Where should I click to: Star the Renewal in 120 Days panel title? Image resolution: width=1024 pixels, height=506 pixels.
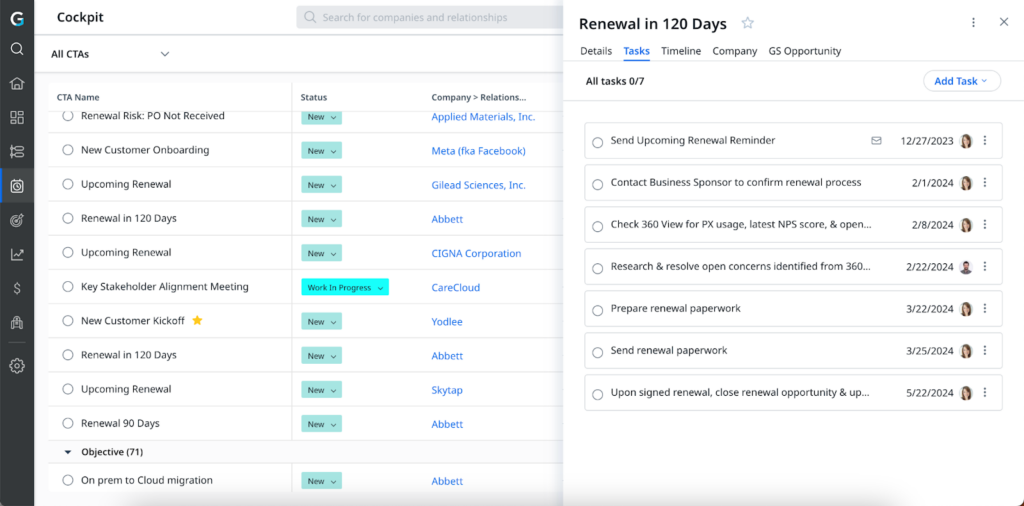pos(748,24)
